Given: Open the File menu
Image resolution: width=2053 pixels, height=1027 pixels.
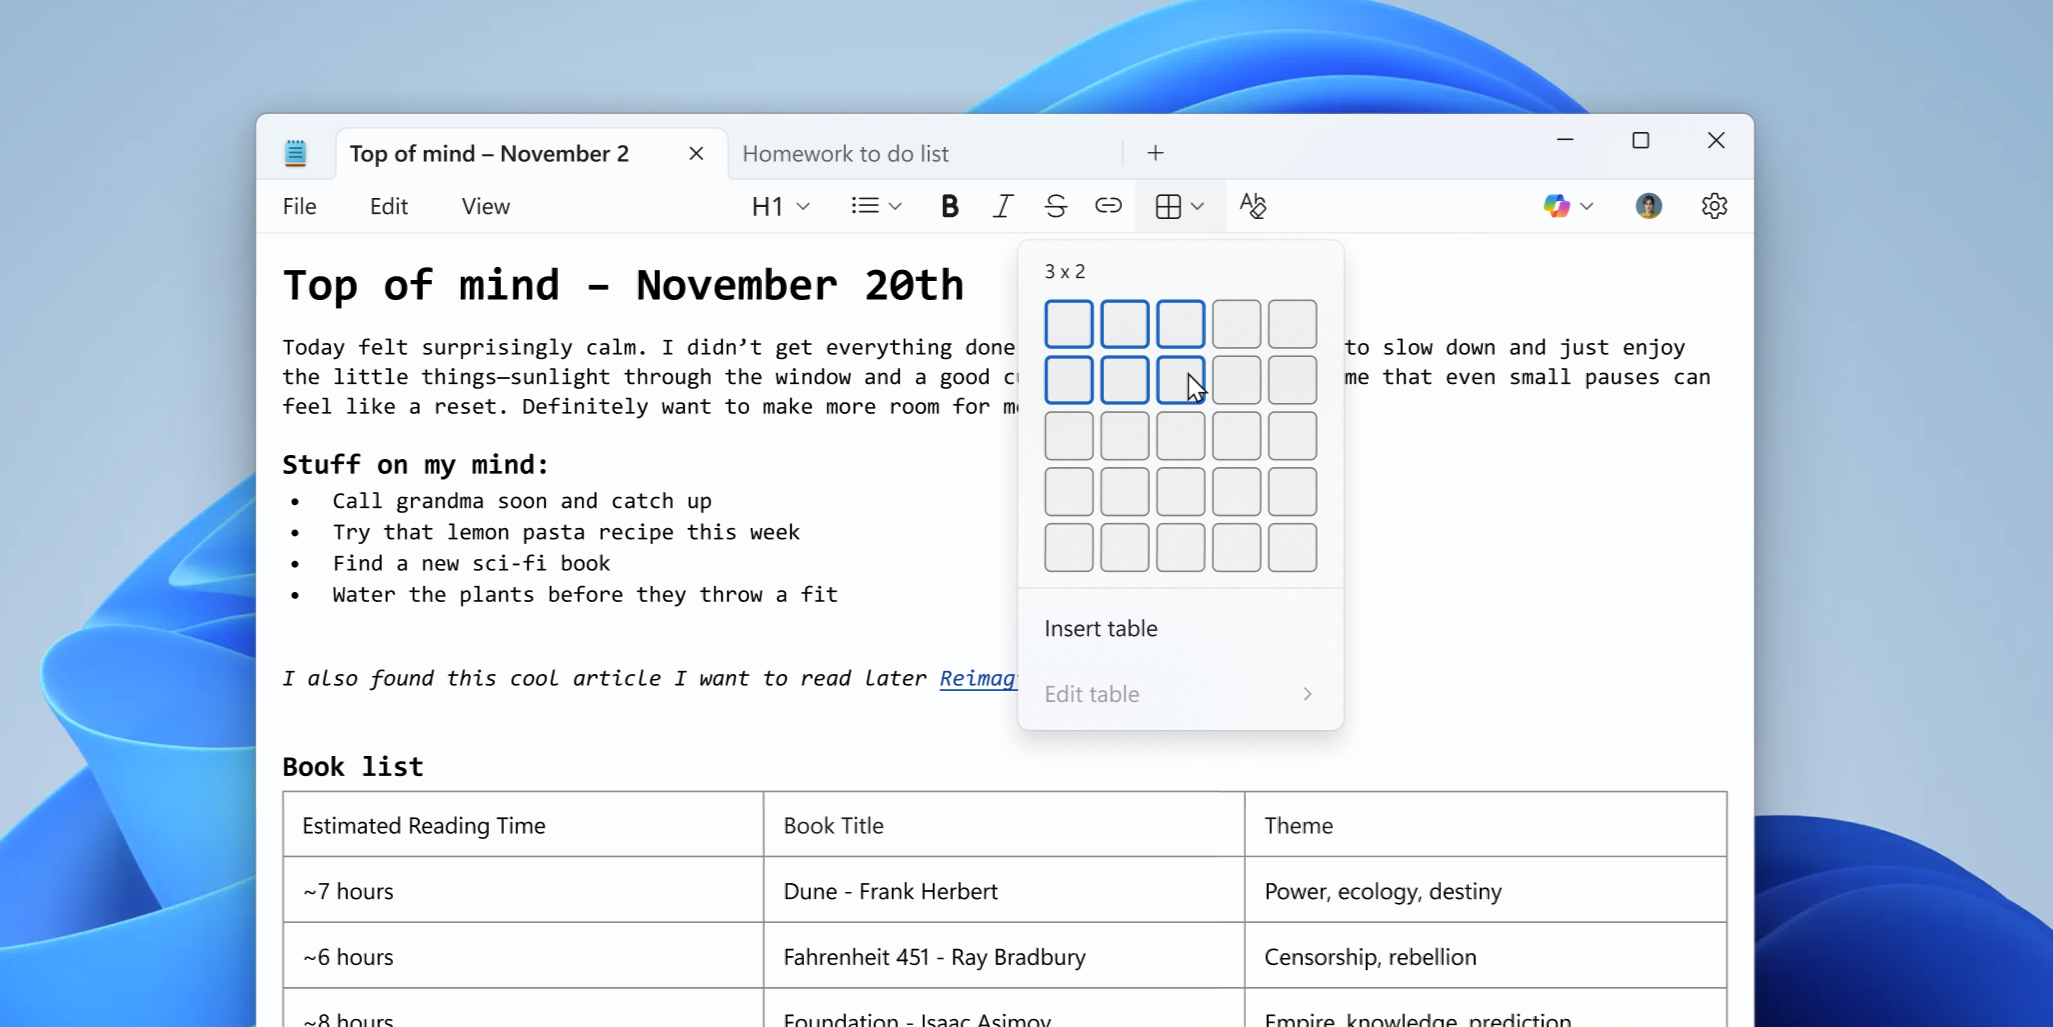Looking at the screenshot, I should tap(299, 206).
